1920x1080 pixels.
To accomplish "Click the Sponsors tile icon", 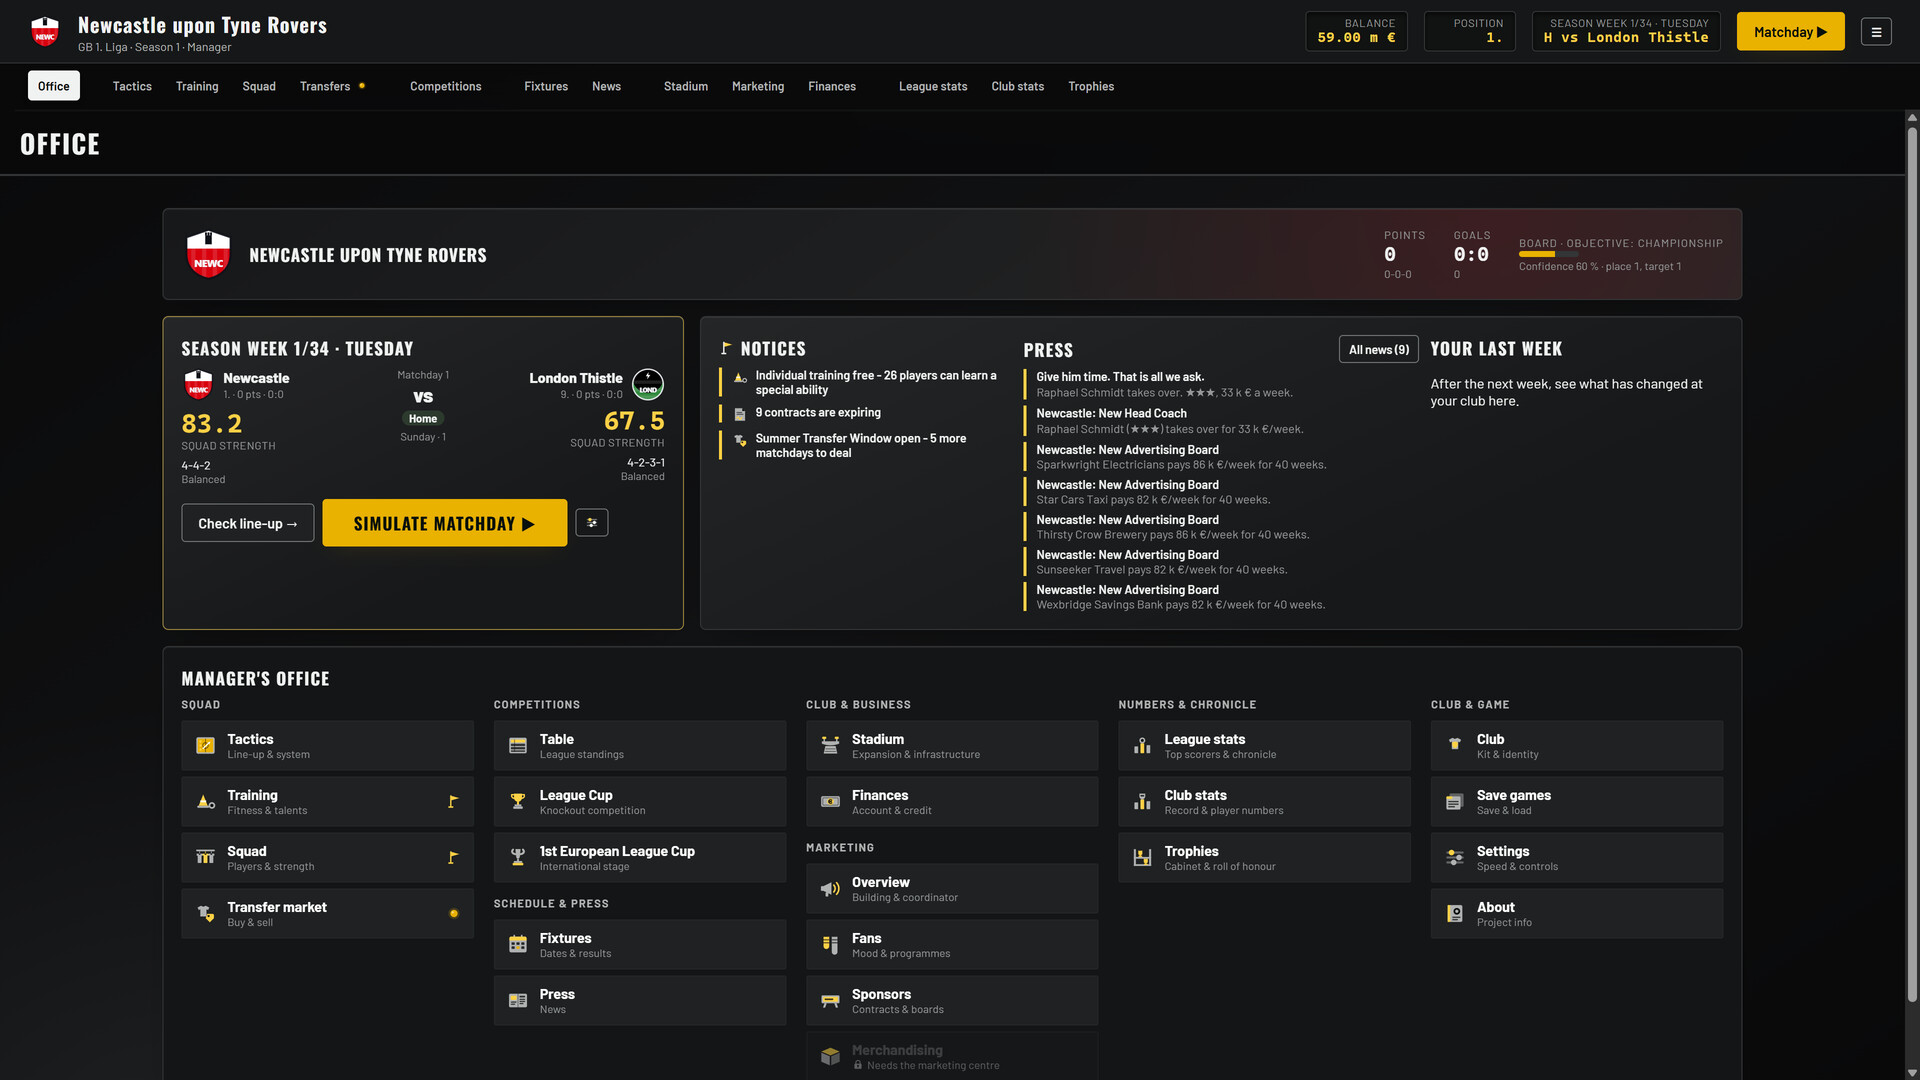I will [x=830, y=1001].
